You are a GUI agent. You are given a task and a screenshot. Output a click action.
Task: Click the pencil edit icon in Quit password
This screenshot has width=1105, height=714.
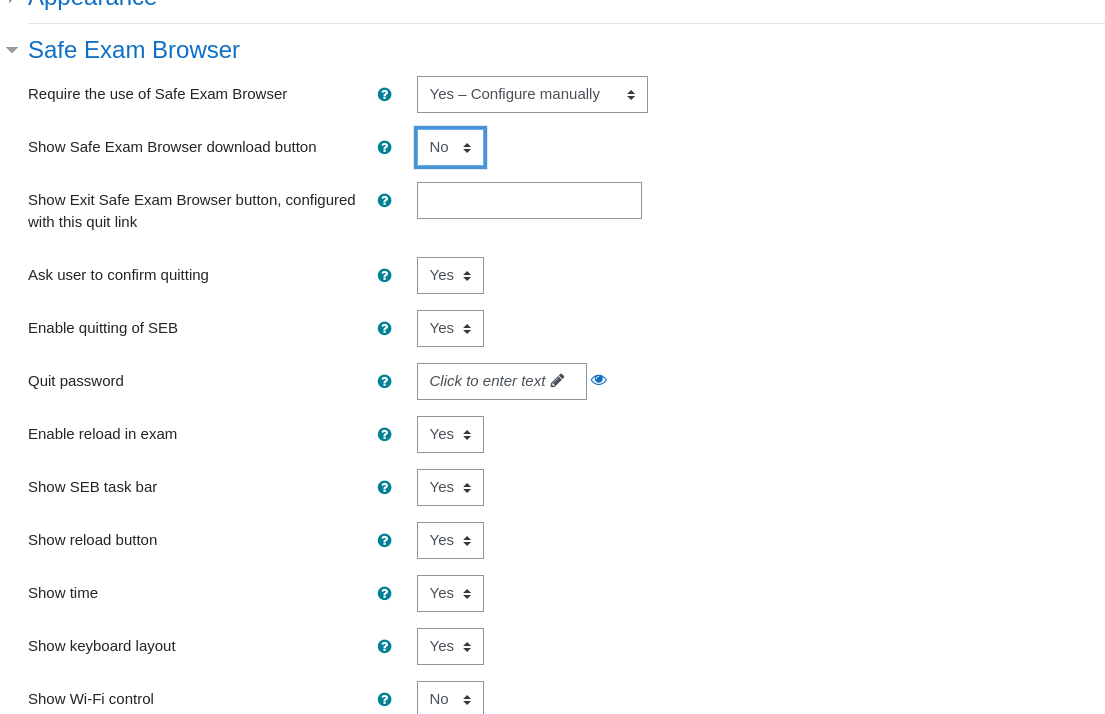(x=557, y=381)
